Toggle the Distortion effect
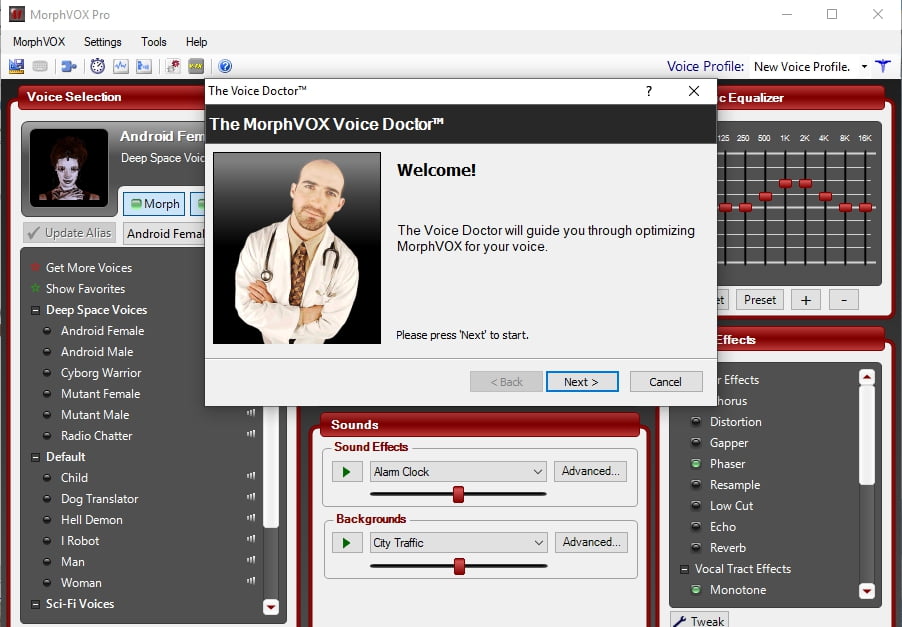The image size is (902, 627). 696,422
